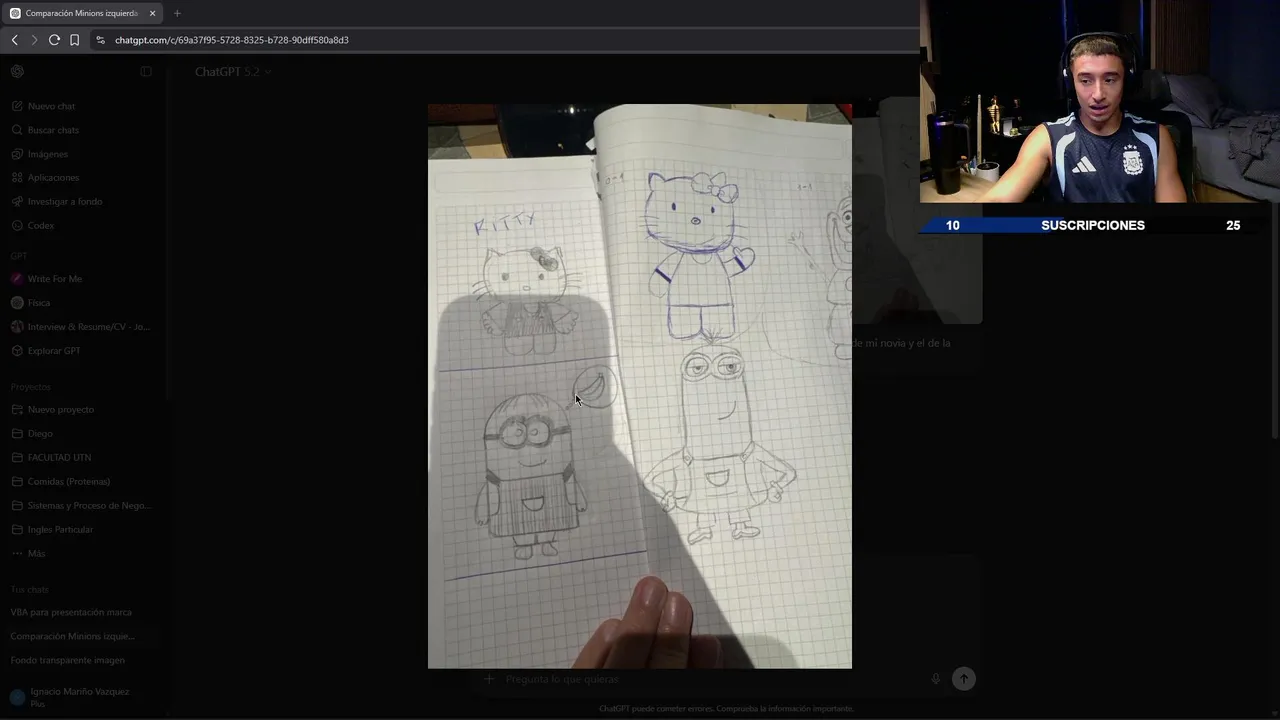Open the Comidas (Proteínas) project

point(68,482)
